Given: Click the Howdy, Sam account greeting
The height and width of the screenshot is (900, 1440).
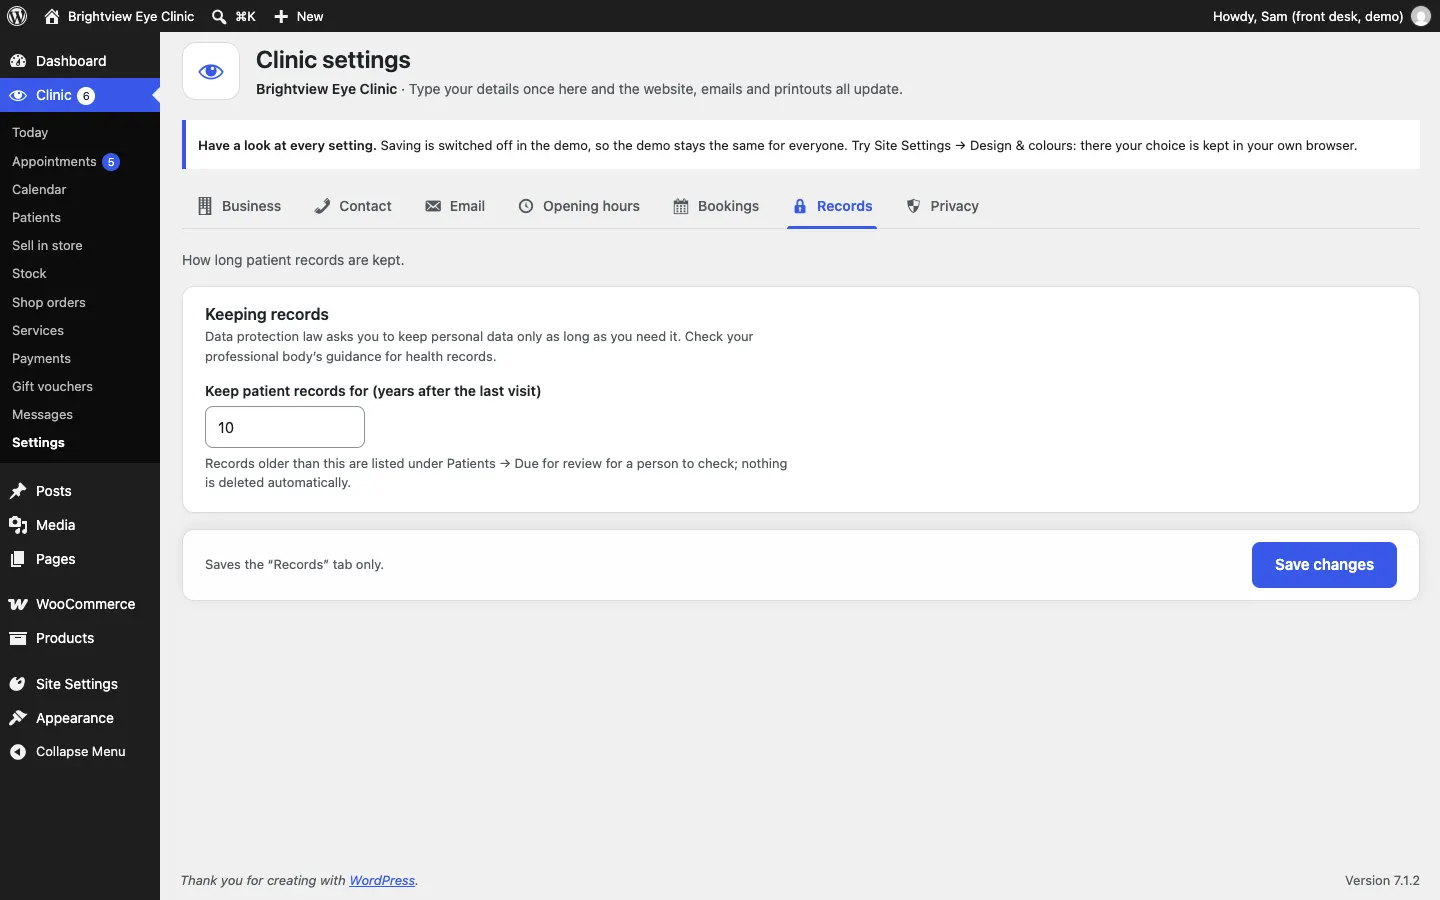Looking at the screenshot, I should 1308,16.
